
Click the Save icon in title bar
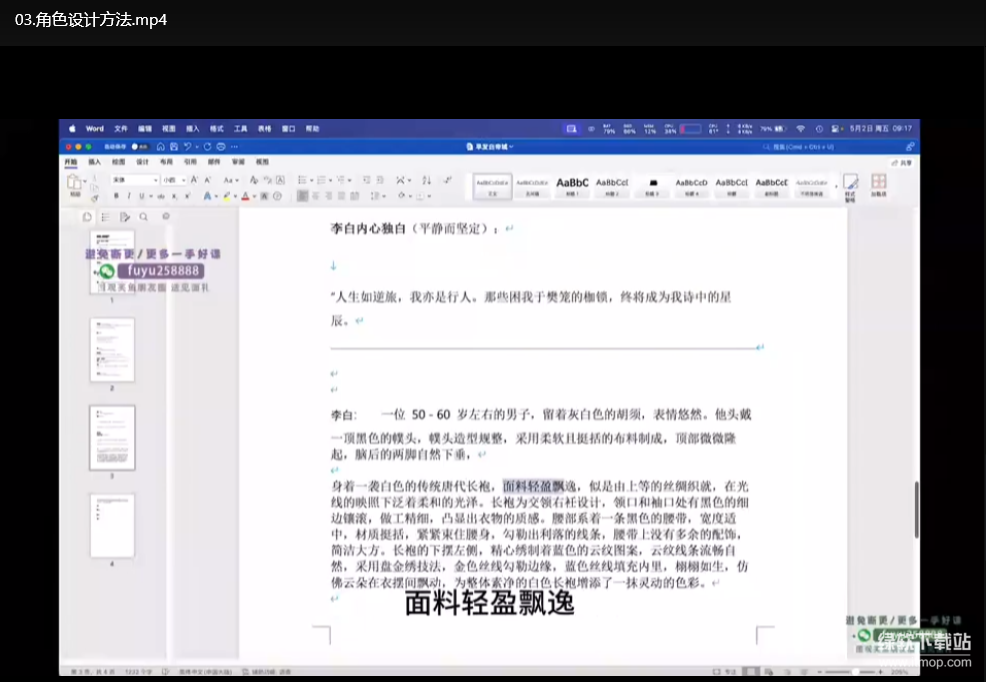174,146
